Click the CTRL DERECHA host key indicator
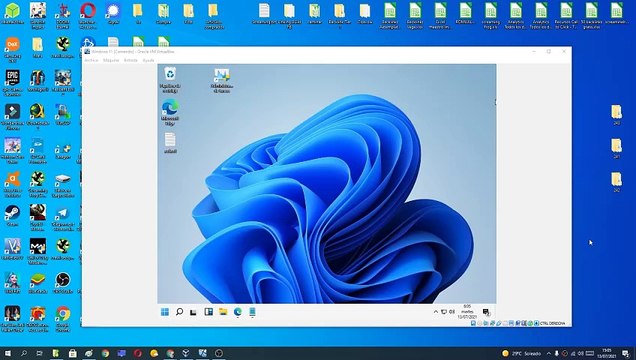The height and width of the screenshot is (360, 636). (x=552, y=323)
